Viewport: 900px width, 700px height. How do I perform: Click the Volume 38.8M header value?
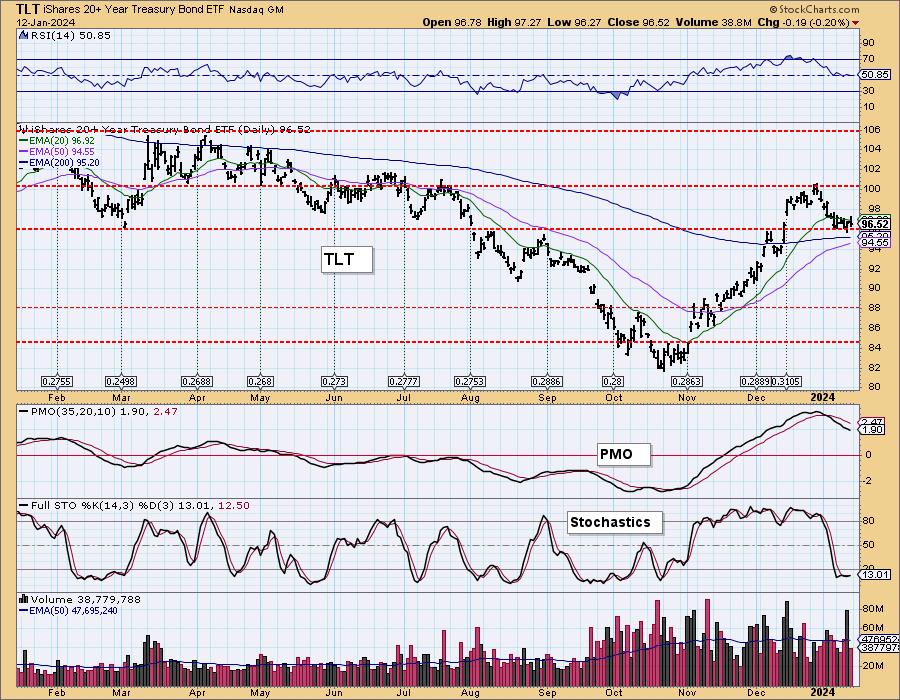tap(713, 22)
